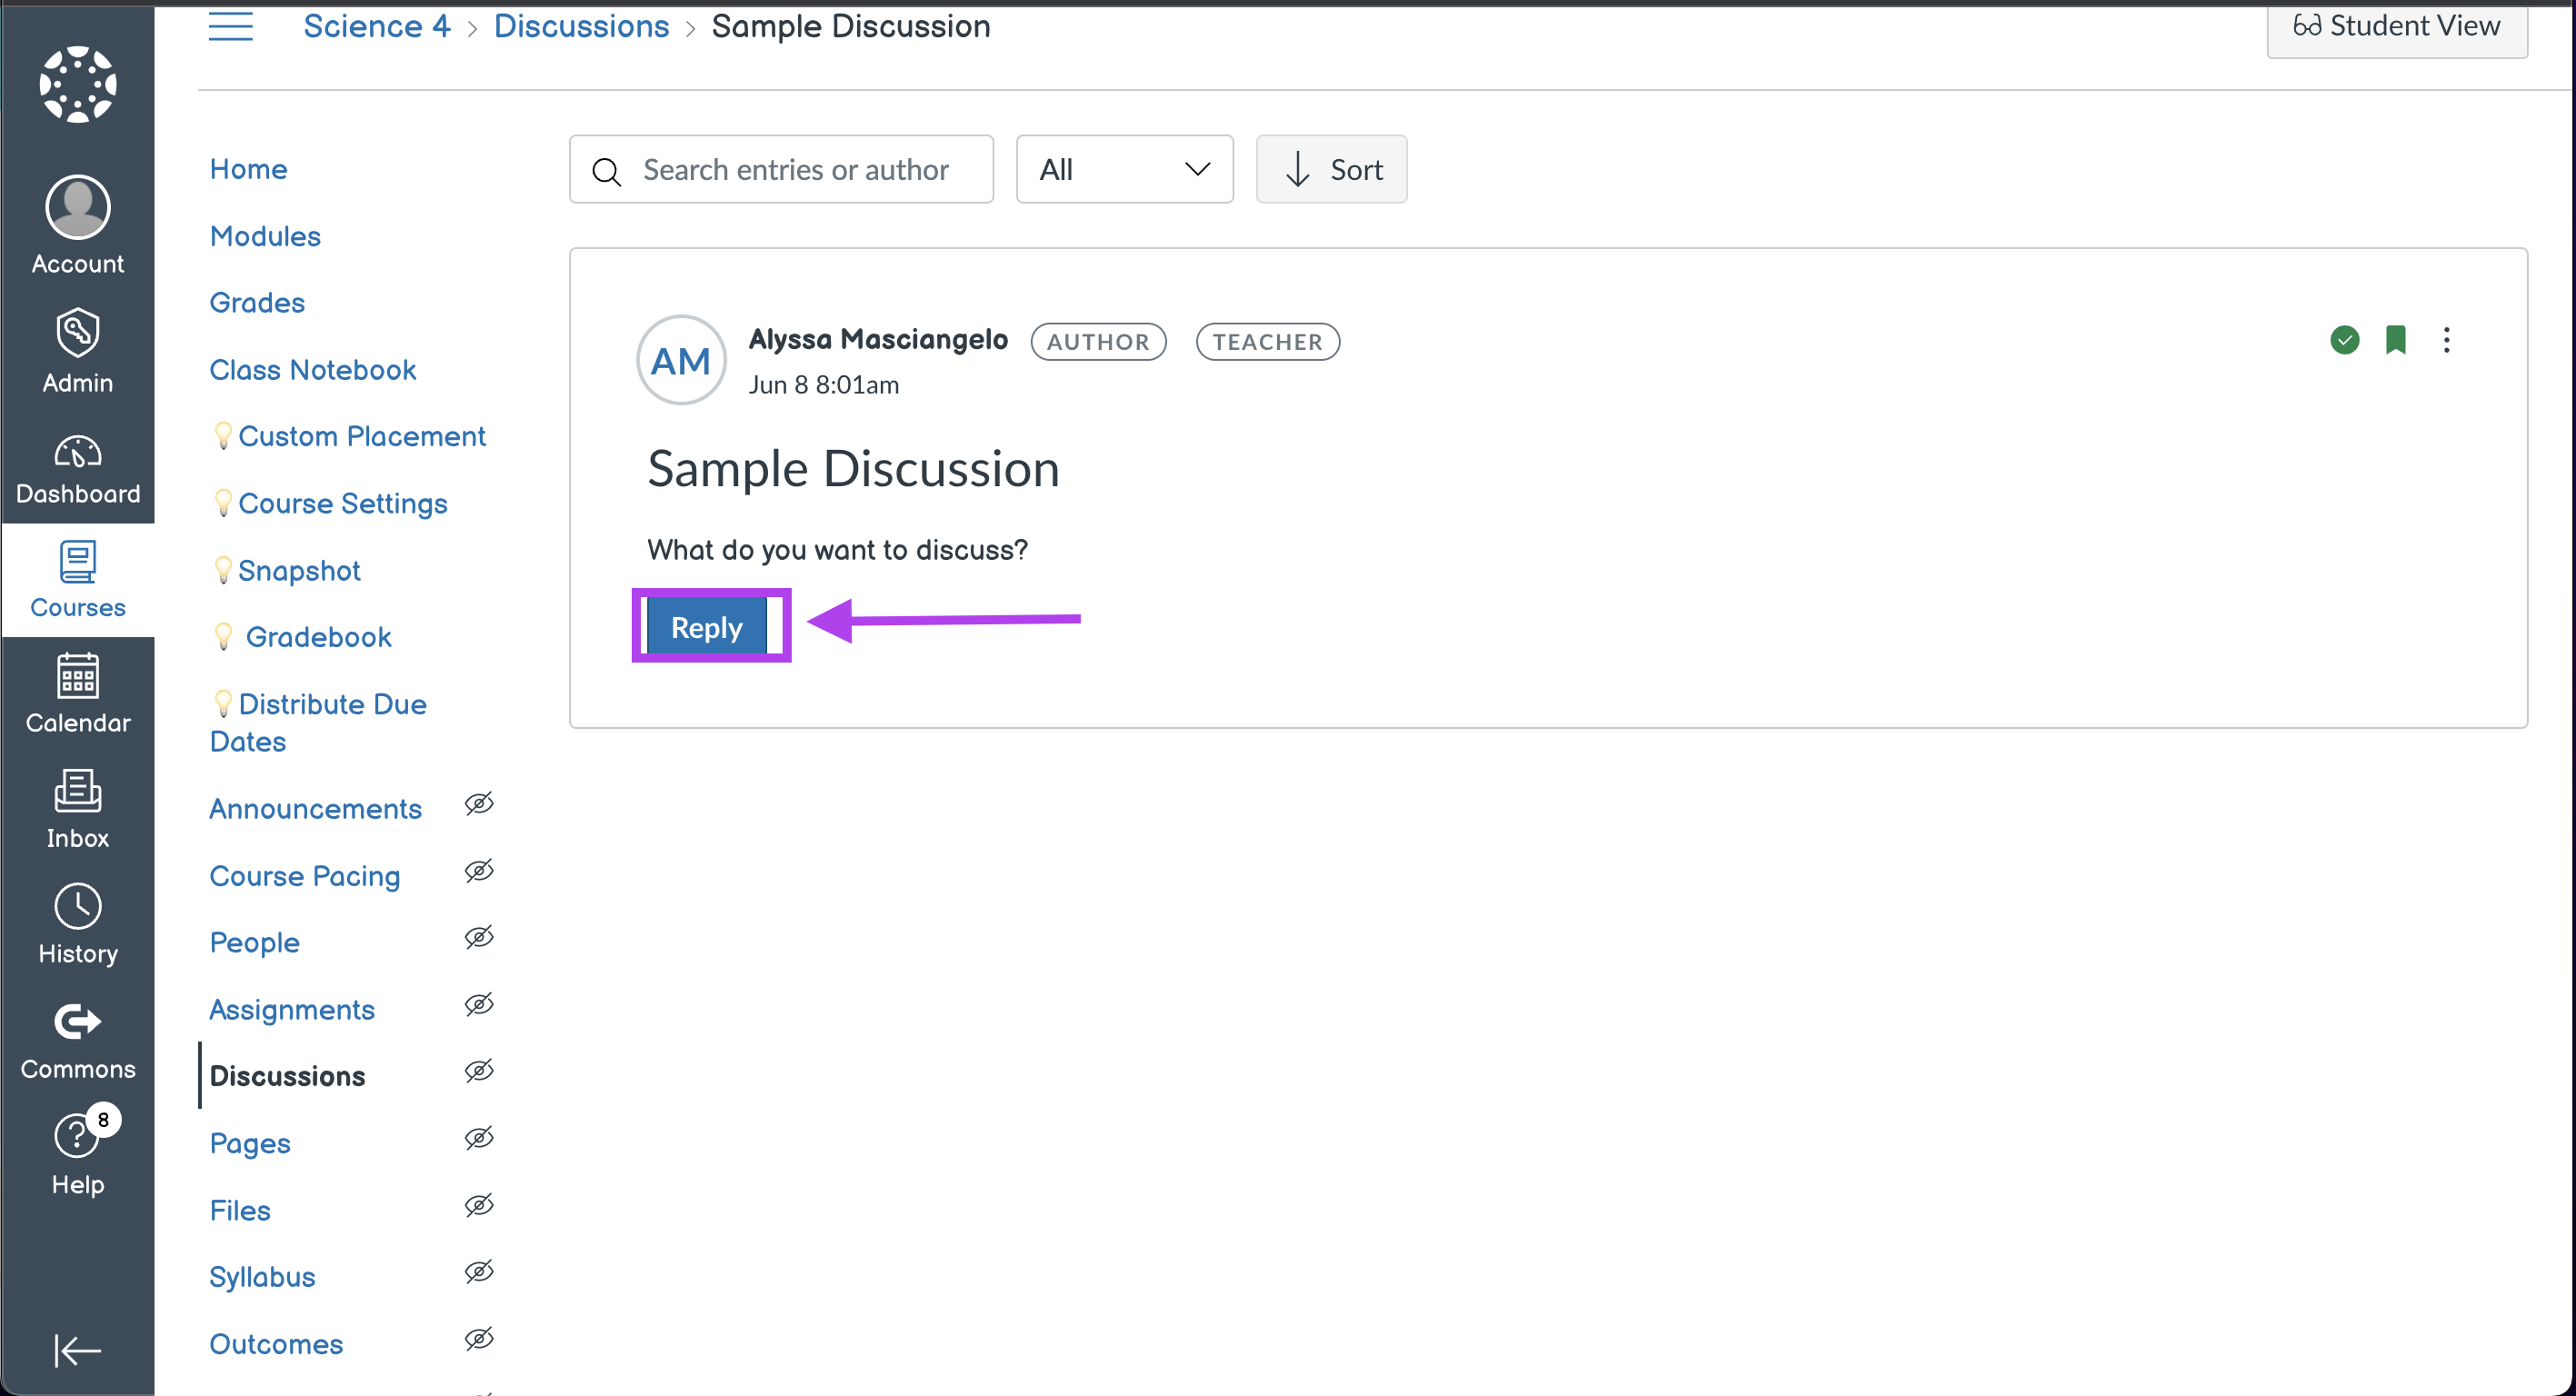
Task: Open Announcements in course navigation
Action: point(315,808)
